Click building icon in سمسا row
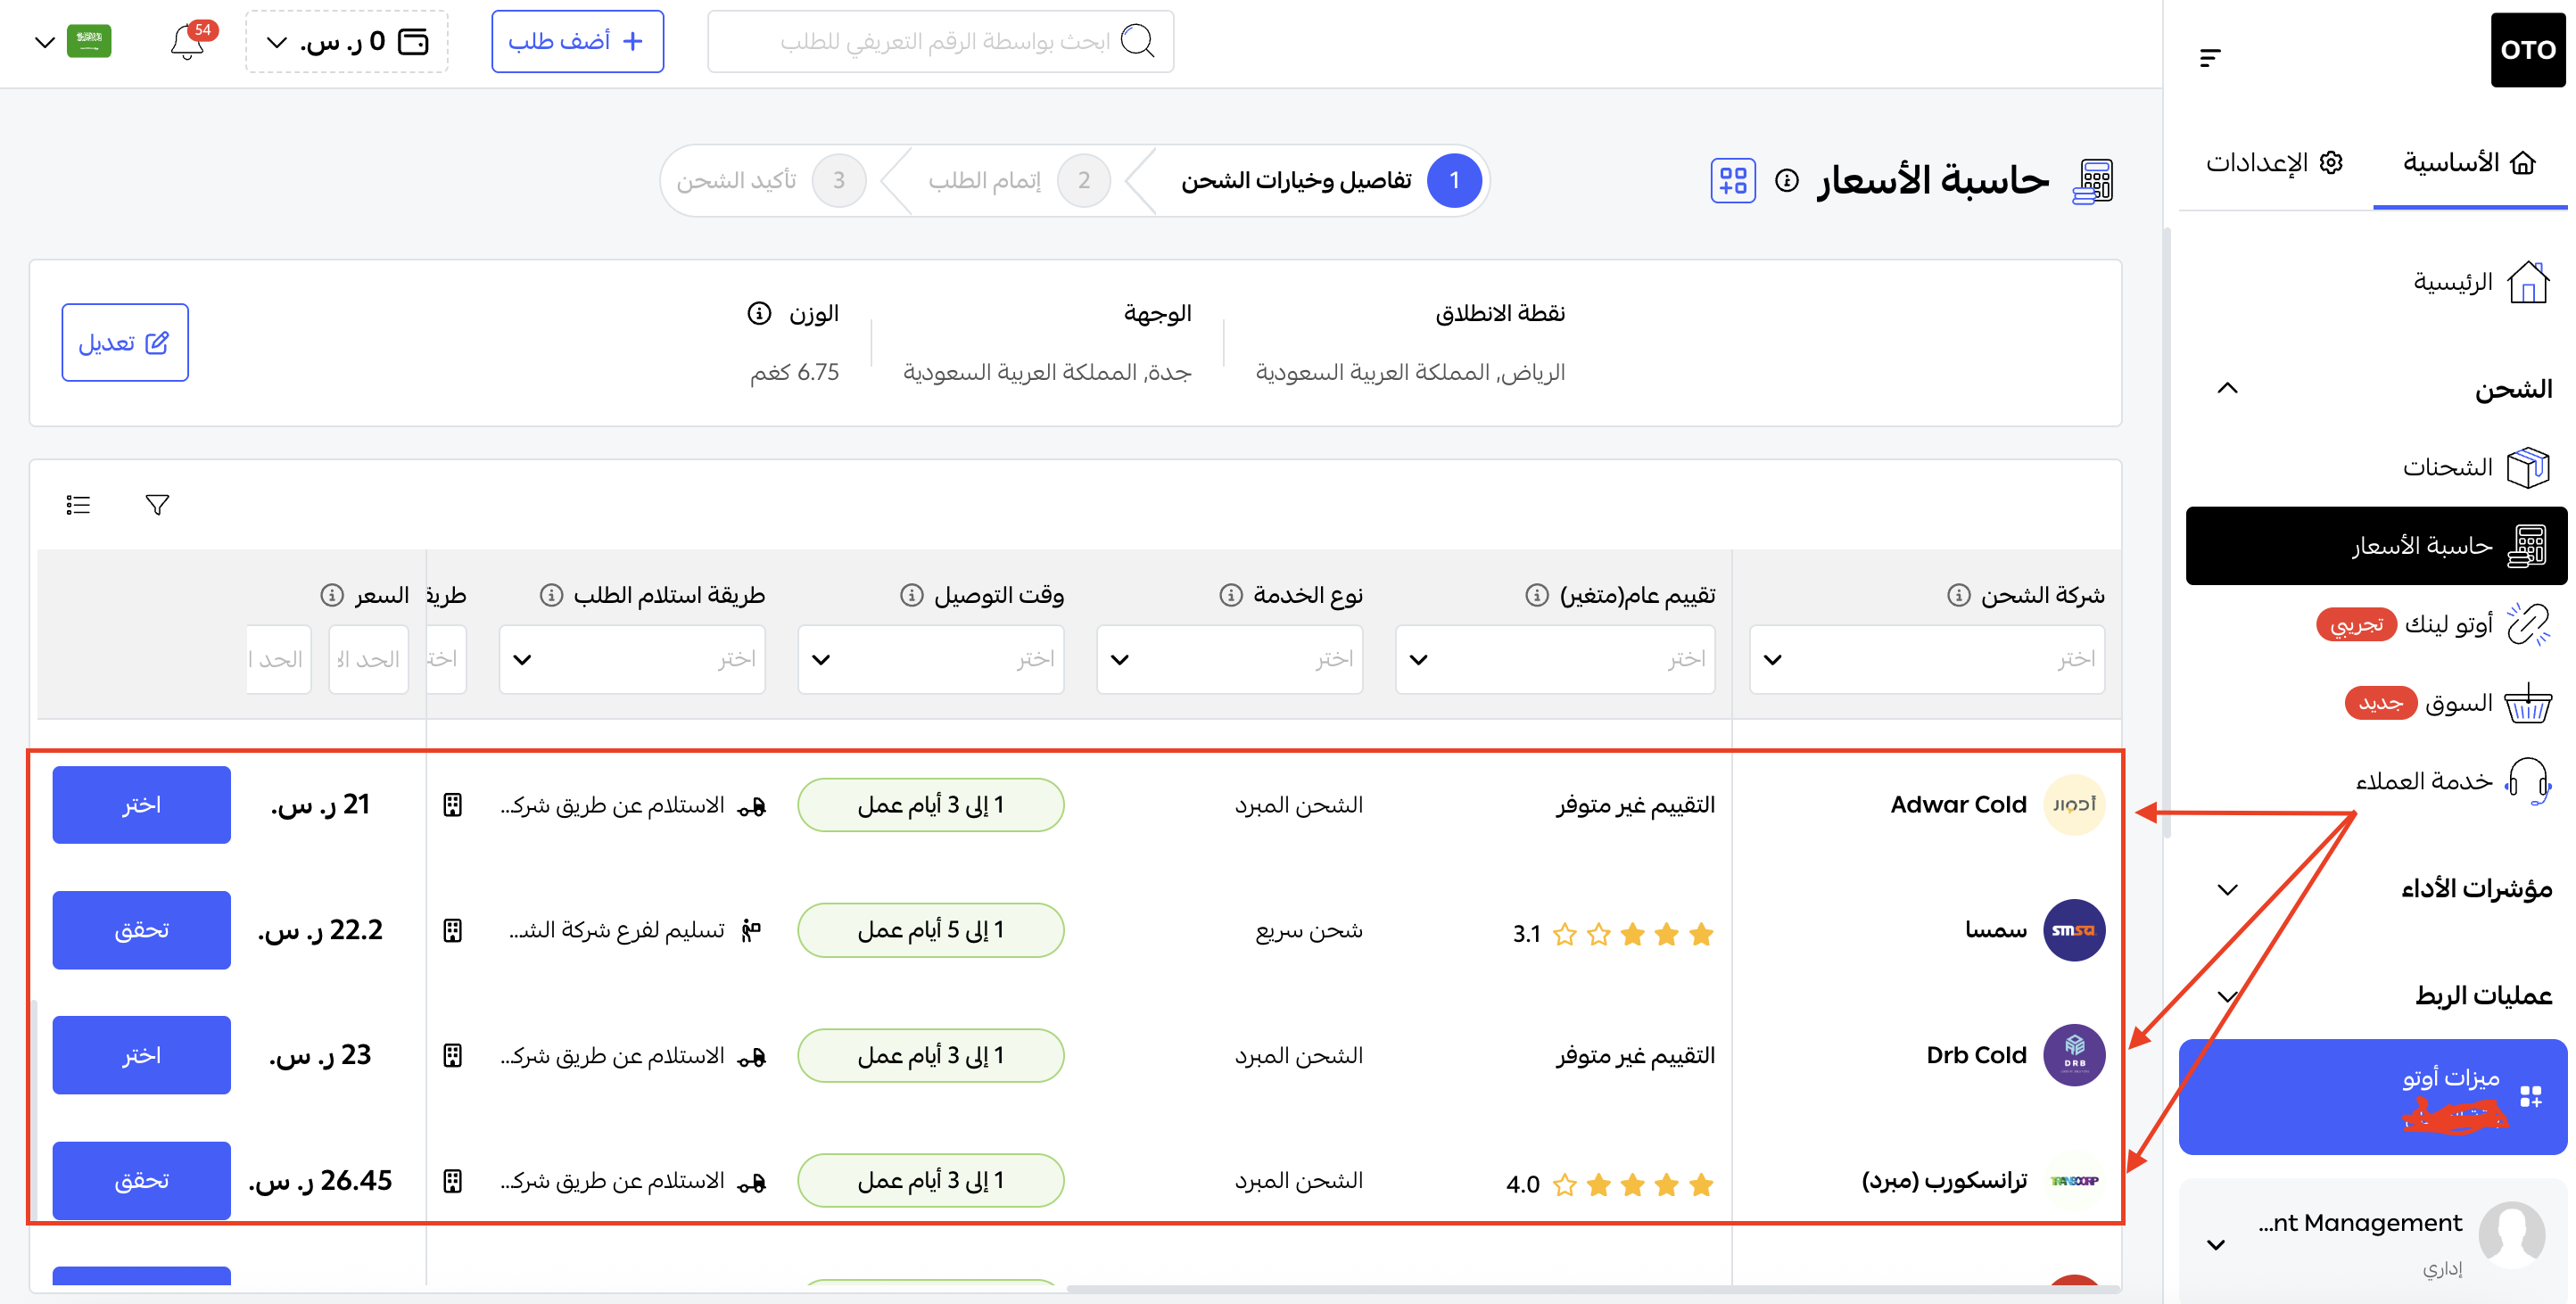 [x=453, y=930]
